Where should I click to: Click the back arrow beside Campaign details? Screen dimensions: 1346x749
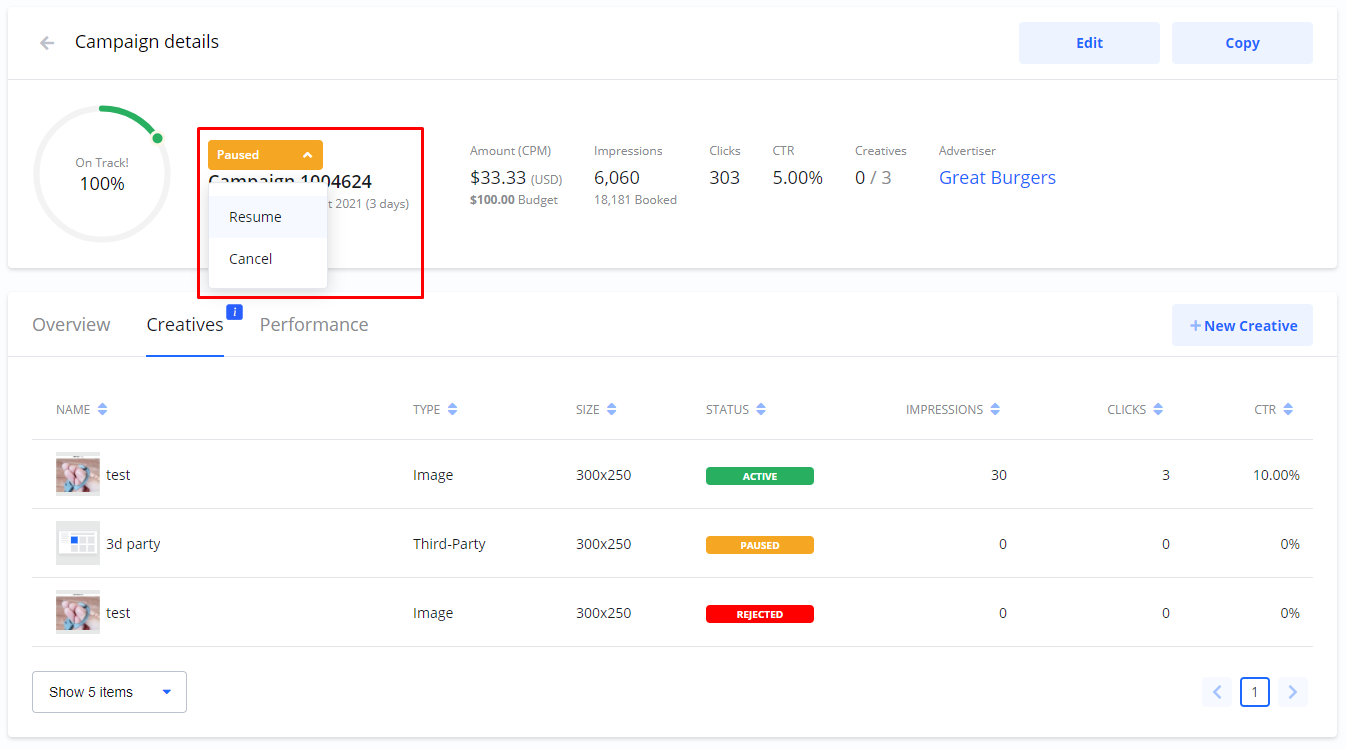[x=47, y=43]
